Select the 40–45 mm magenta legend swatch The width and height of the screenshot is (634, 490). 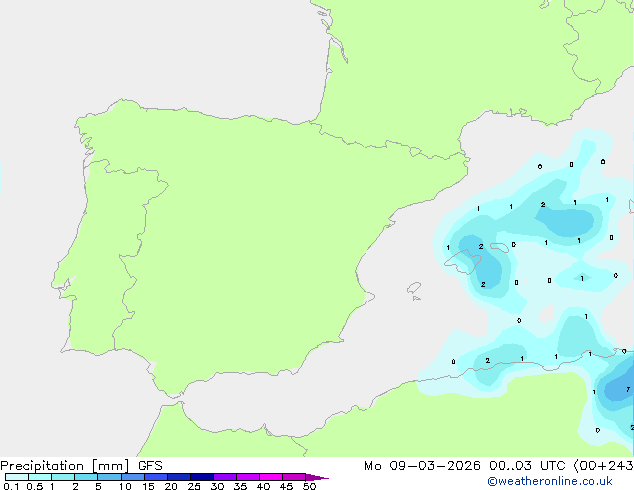[271, 477]
